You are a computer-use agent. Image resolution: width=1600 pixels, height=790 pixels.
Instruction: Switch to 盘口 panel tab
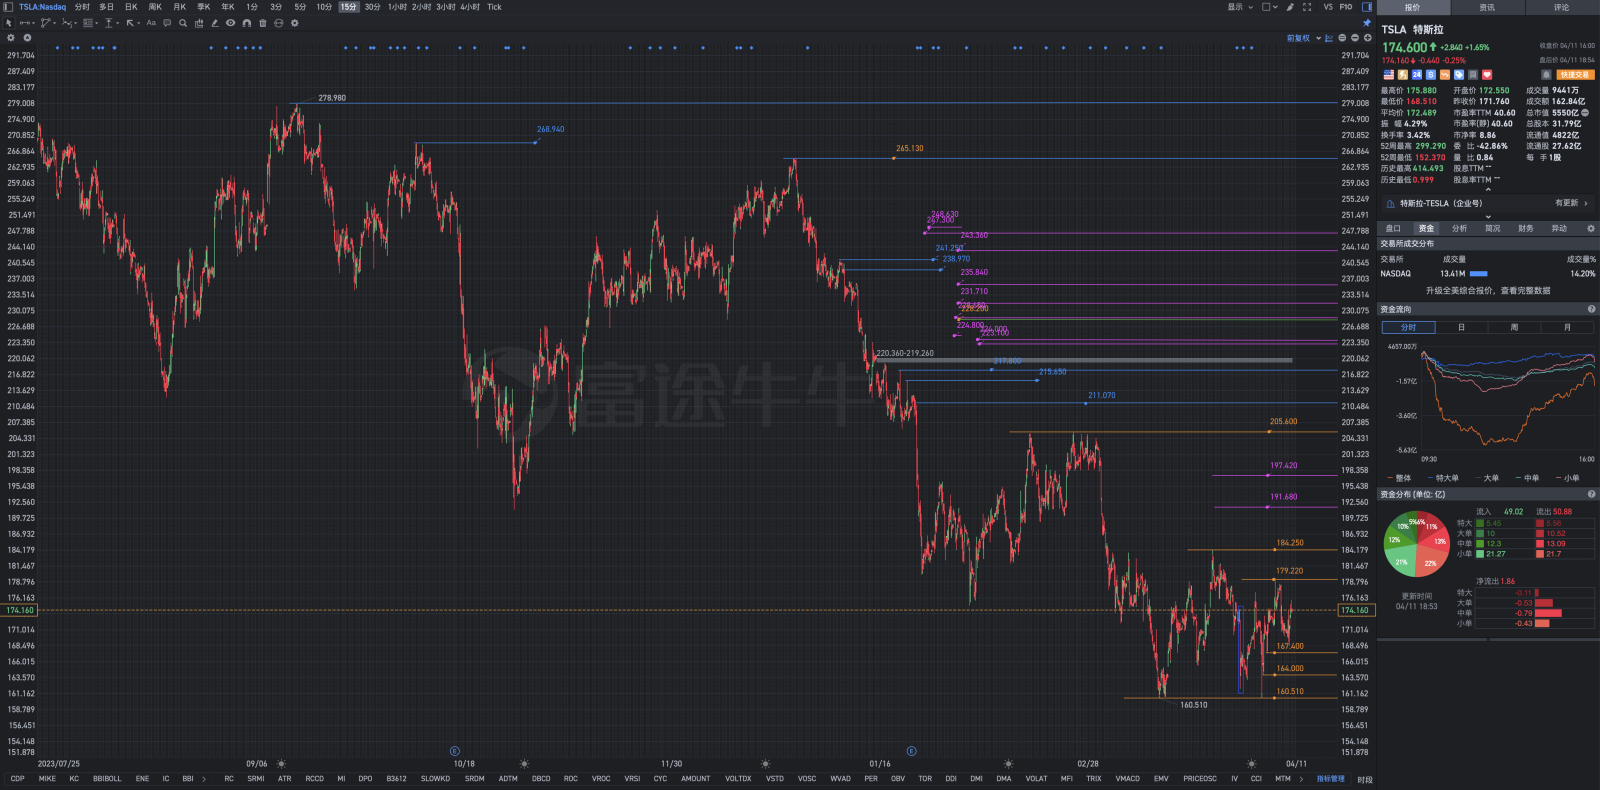(1393, 228)
